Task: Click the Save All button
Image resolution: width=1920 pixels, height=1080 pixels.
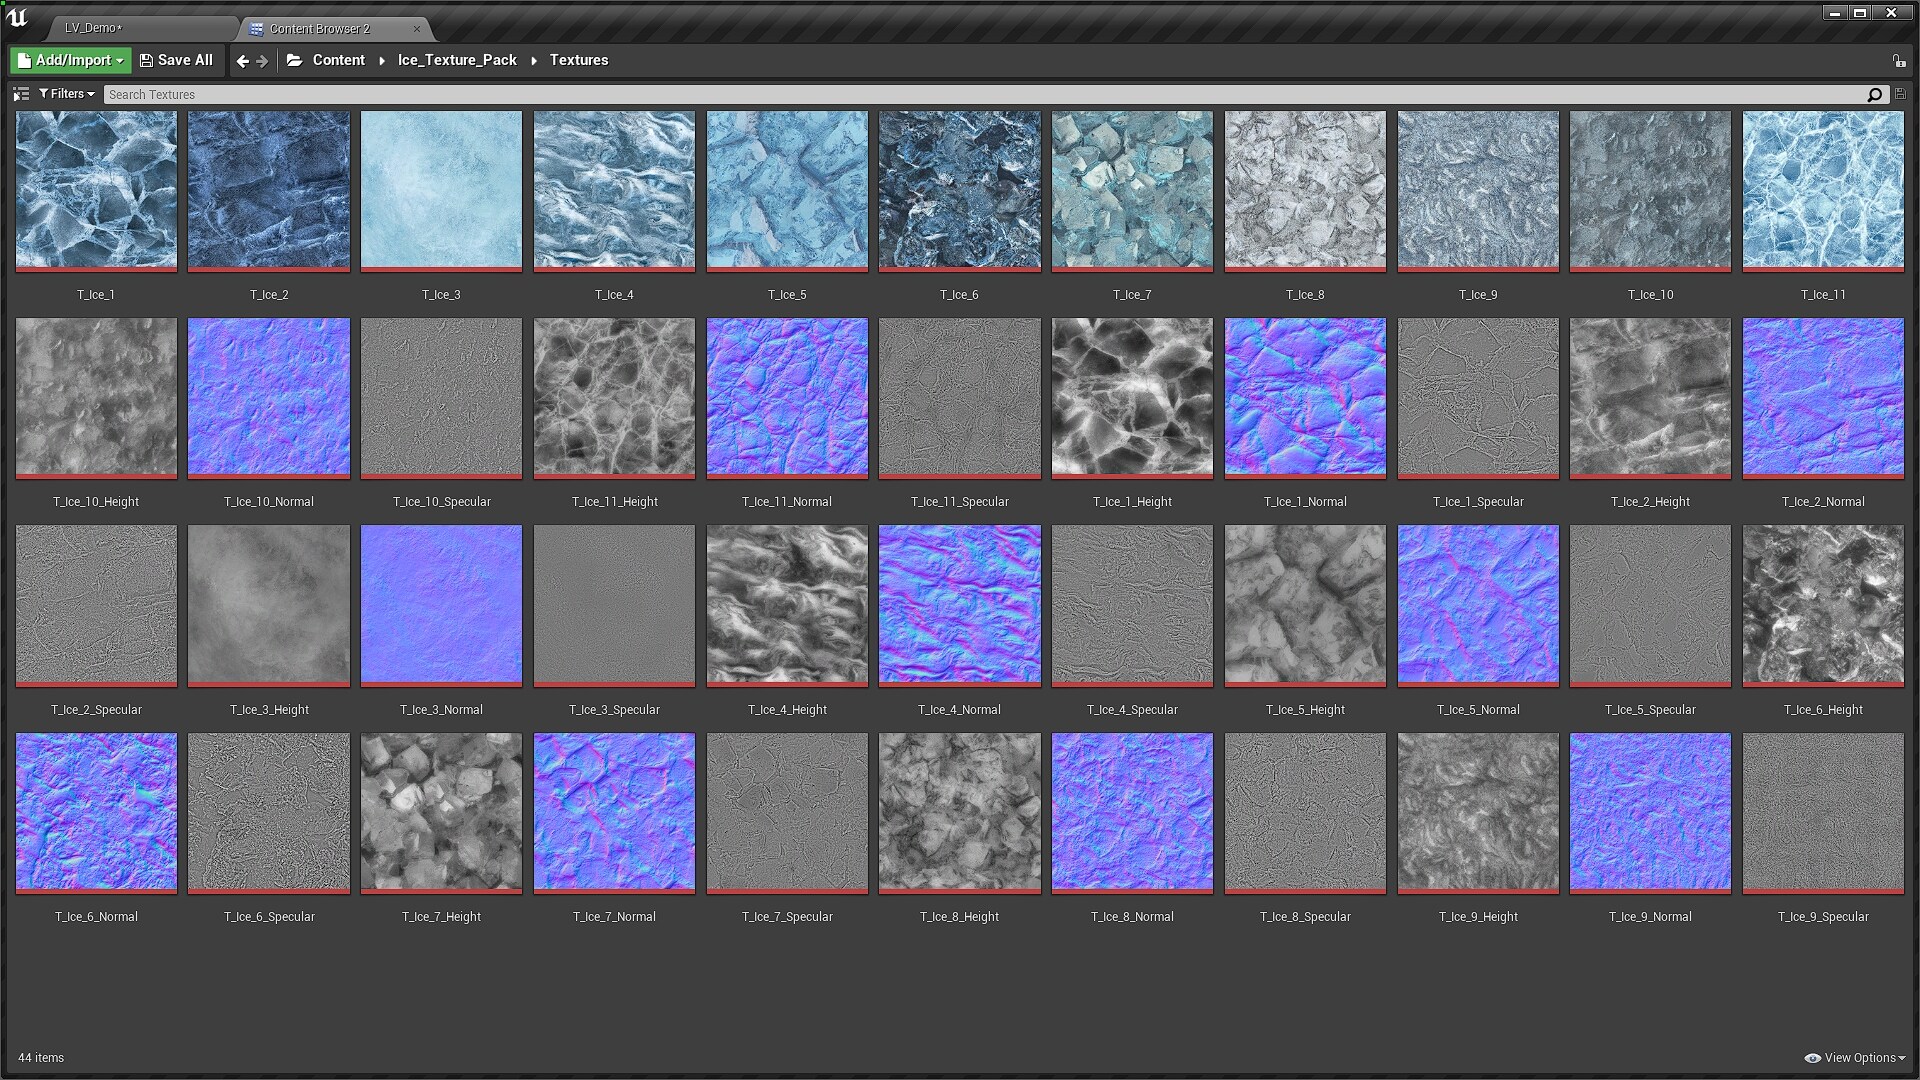Action: 177,60
